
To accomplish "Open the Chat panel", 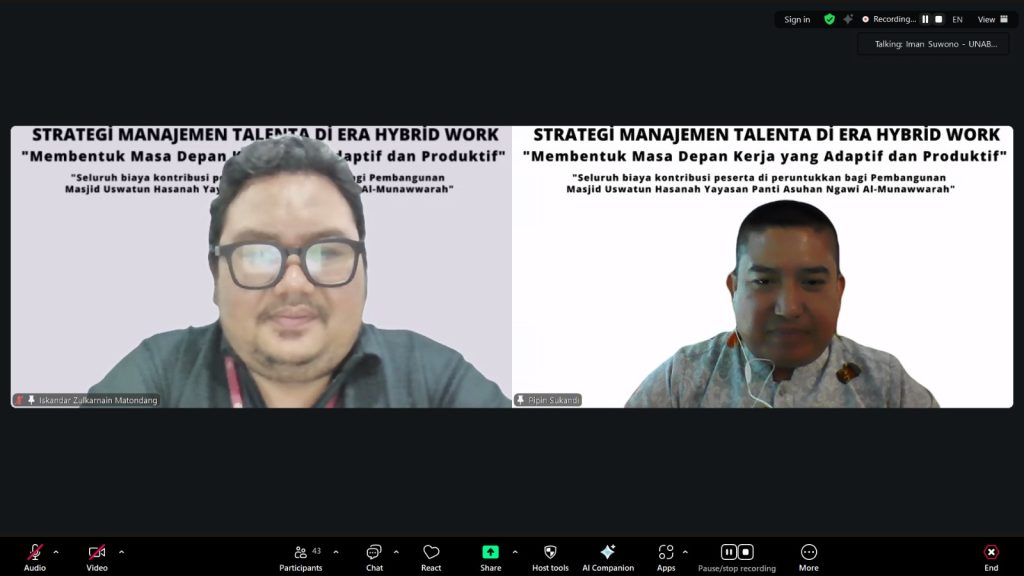I will pyautogui.click(x=374, y=553).
